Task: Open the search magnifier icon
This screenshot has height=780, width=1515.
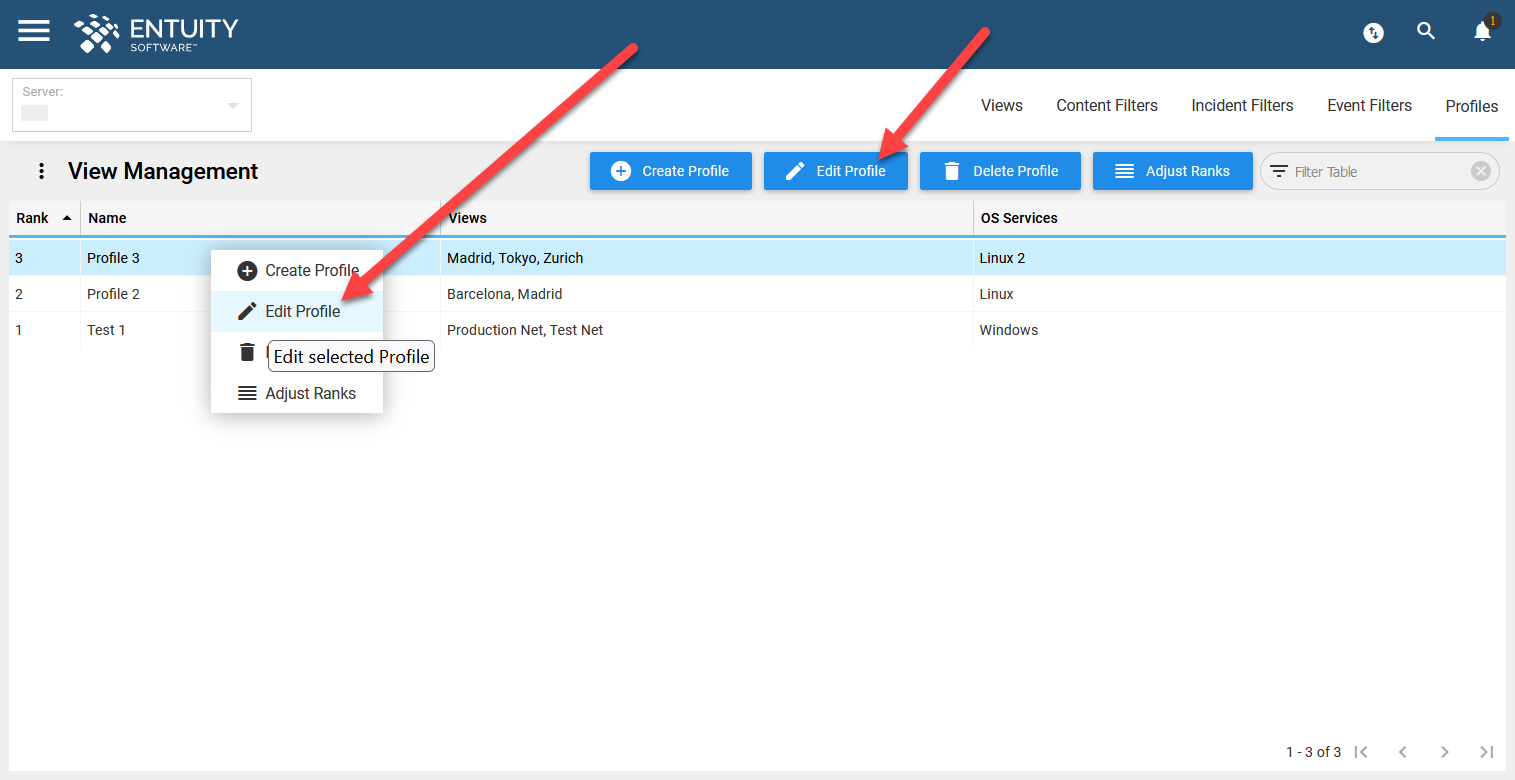Action: 1426,31
